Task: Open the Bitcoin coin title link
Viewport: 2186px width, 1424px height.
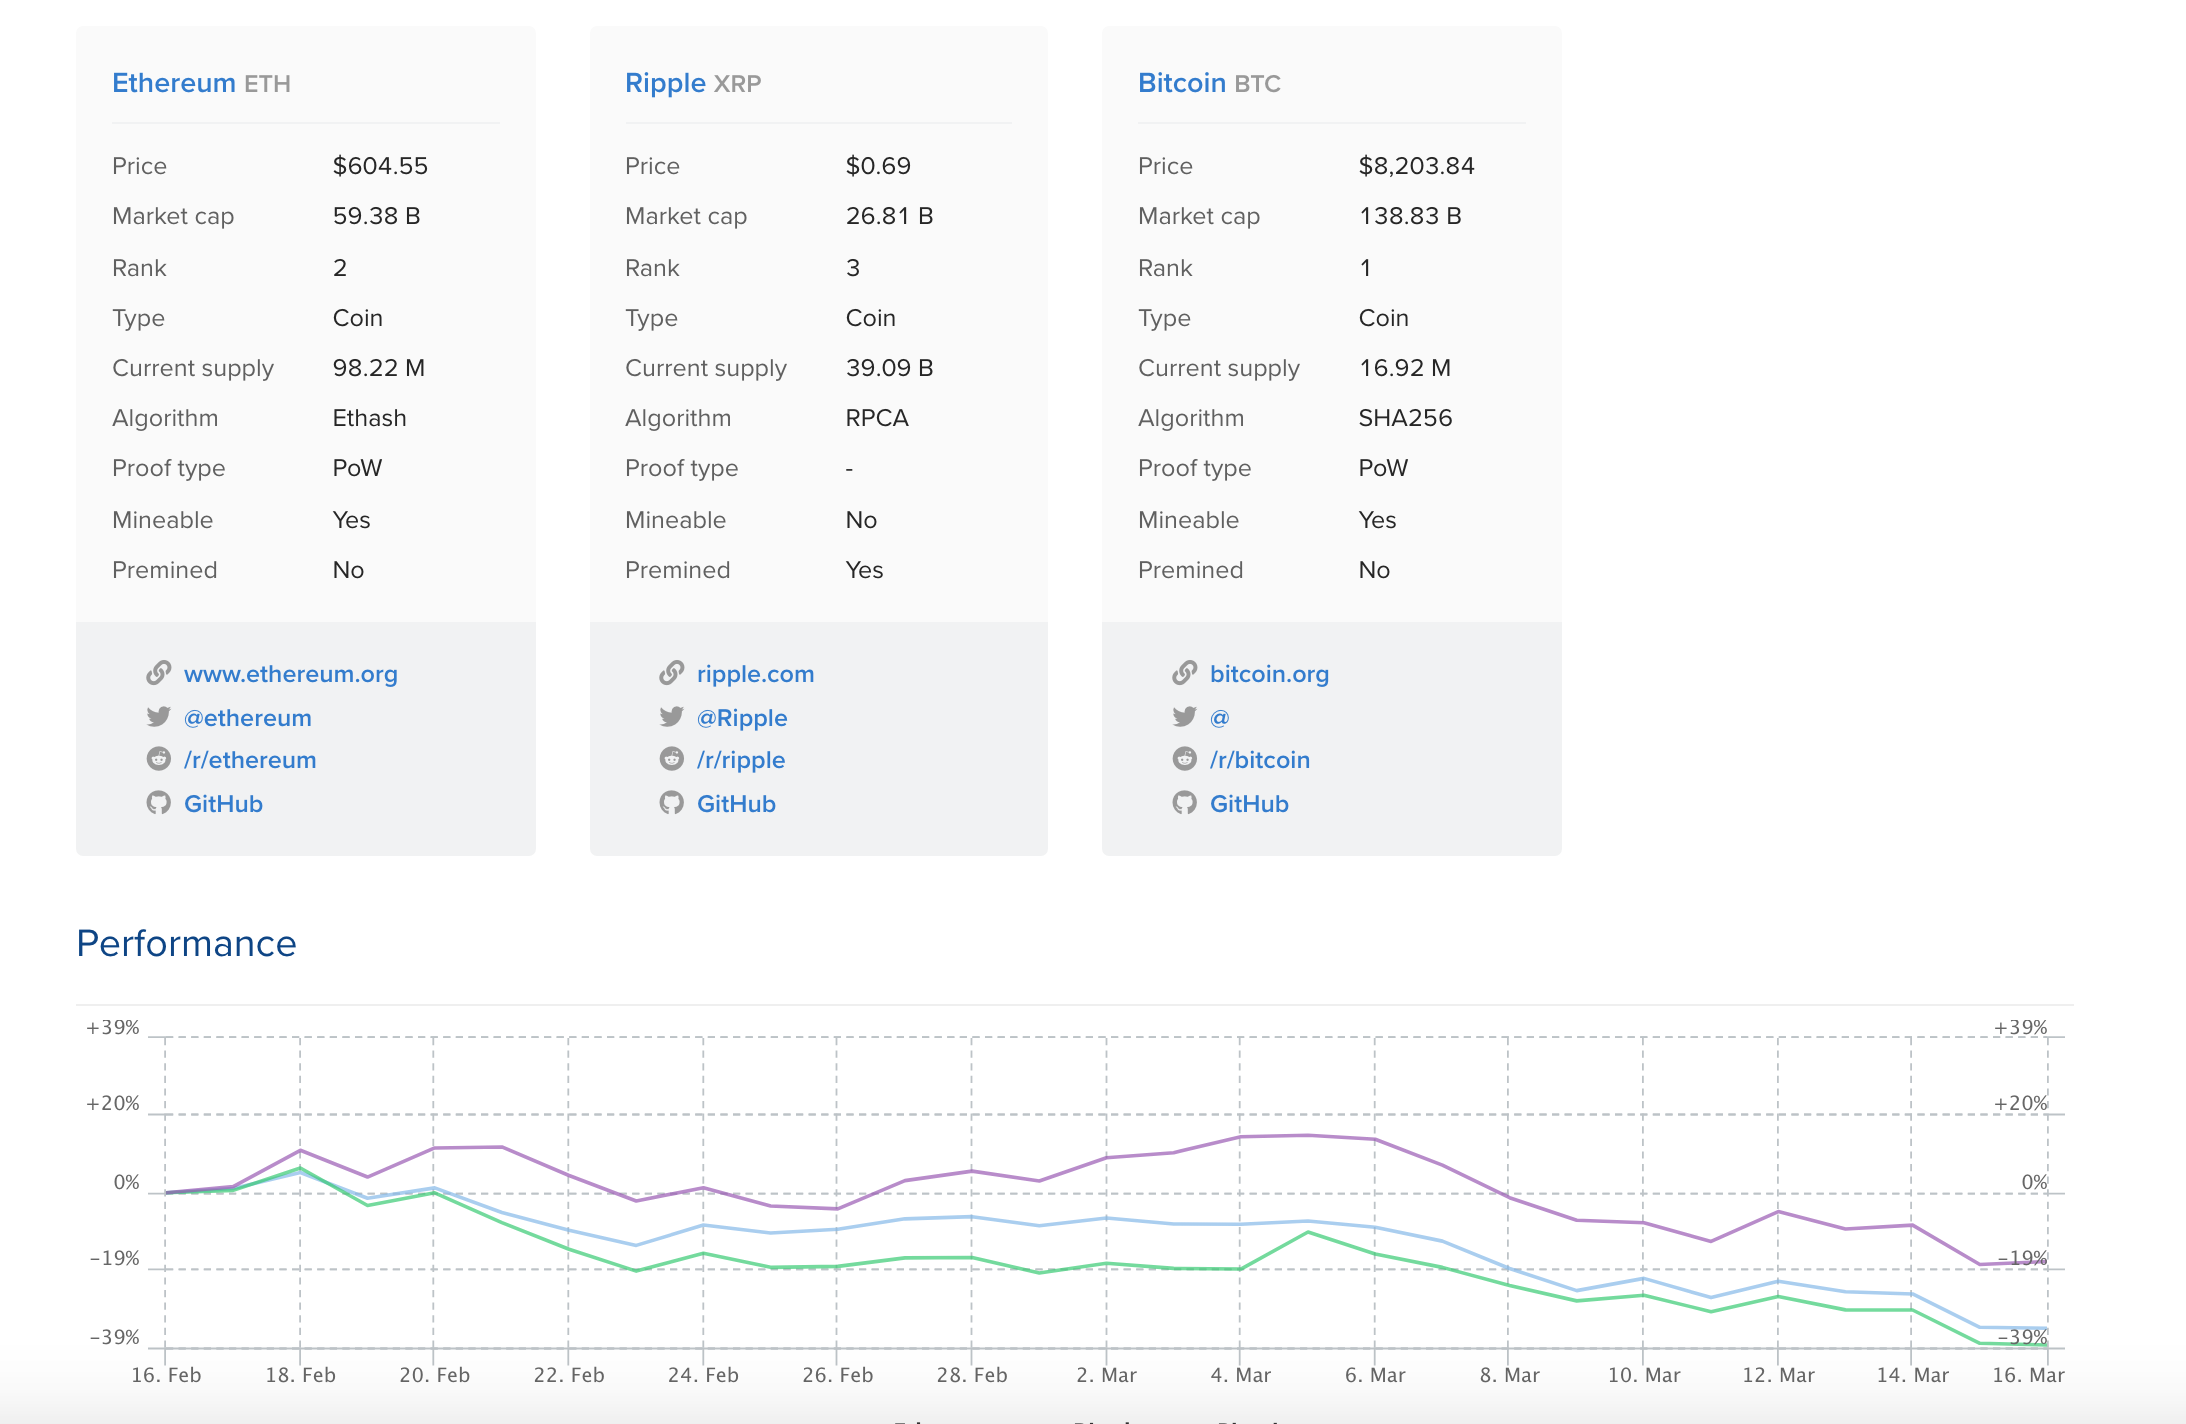Action: 1181,83
